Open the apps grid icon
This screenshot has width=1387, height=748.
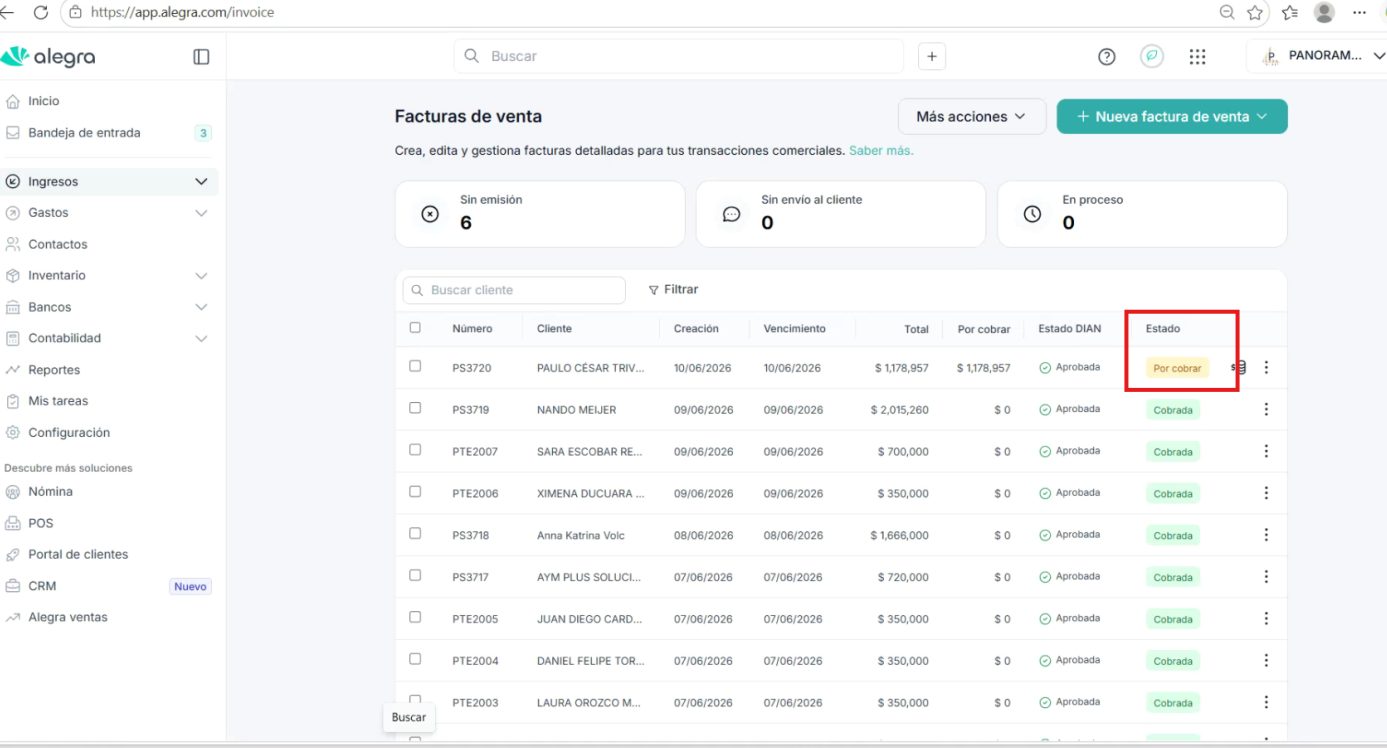point(1198,57)
